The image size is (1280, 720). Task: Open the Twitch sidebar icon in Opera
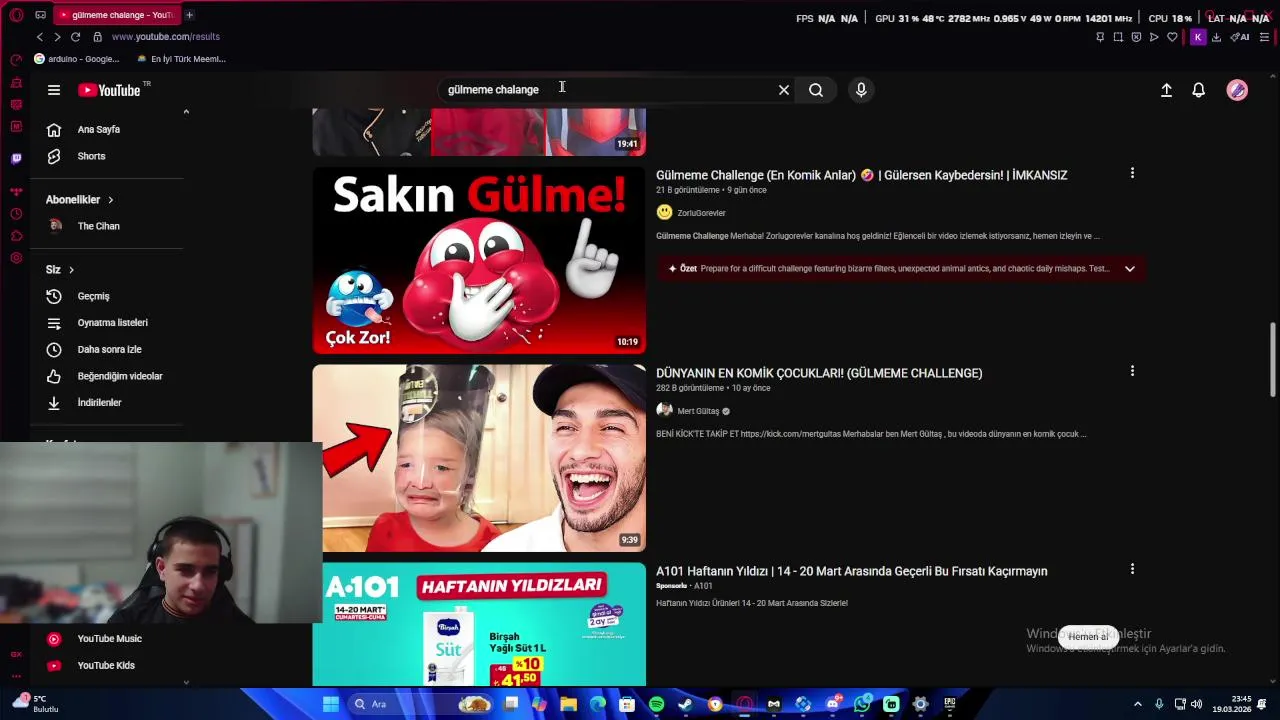point(16,158)
